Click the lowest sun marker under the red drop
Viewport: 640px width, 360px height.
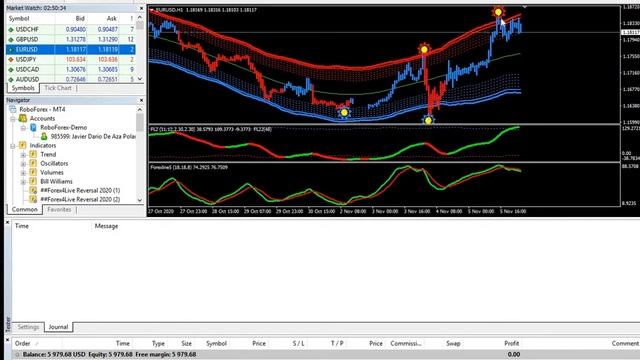[428, 120]
